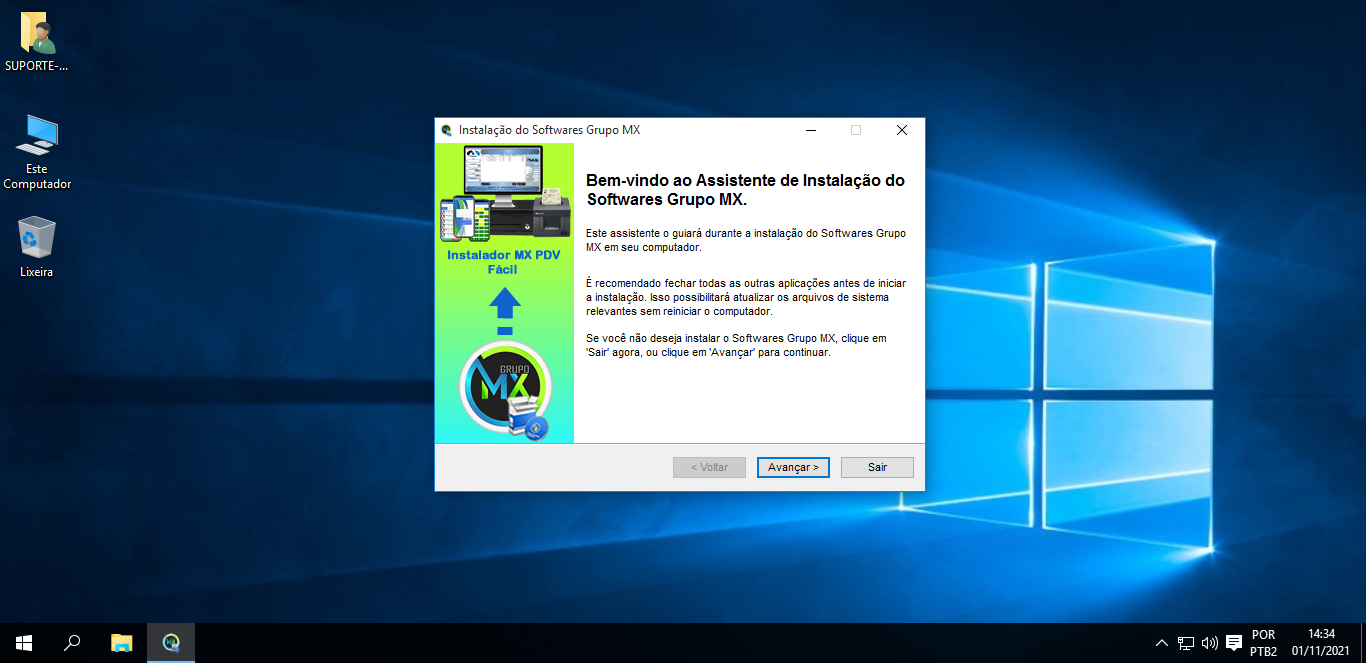Click the 'Instalador MX PDV Fácil' banner label
The width and height of the screenshot is (1366, 663).
tap(504, 262)
